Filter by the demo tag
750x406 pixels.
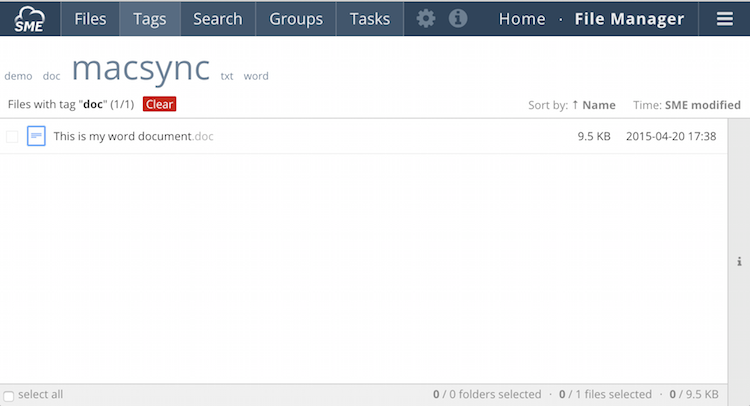point(18,76)
